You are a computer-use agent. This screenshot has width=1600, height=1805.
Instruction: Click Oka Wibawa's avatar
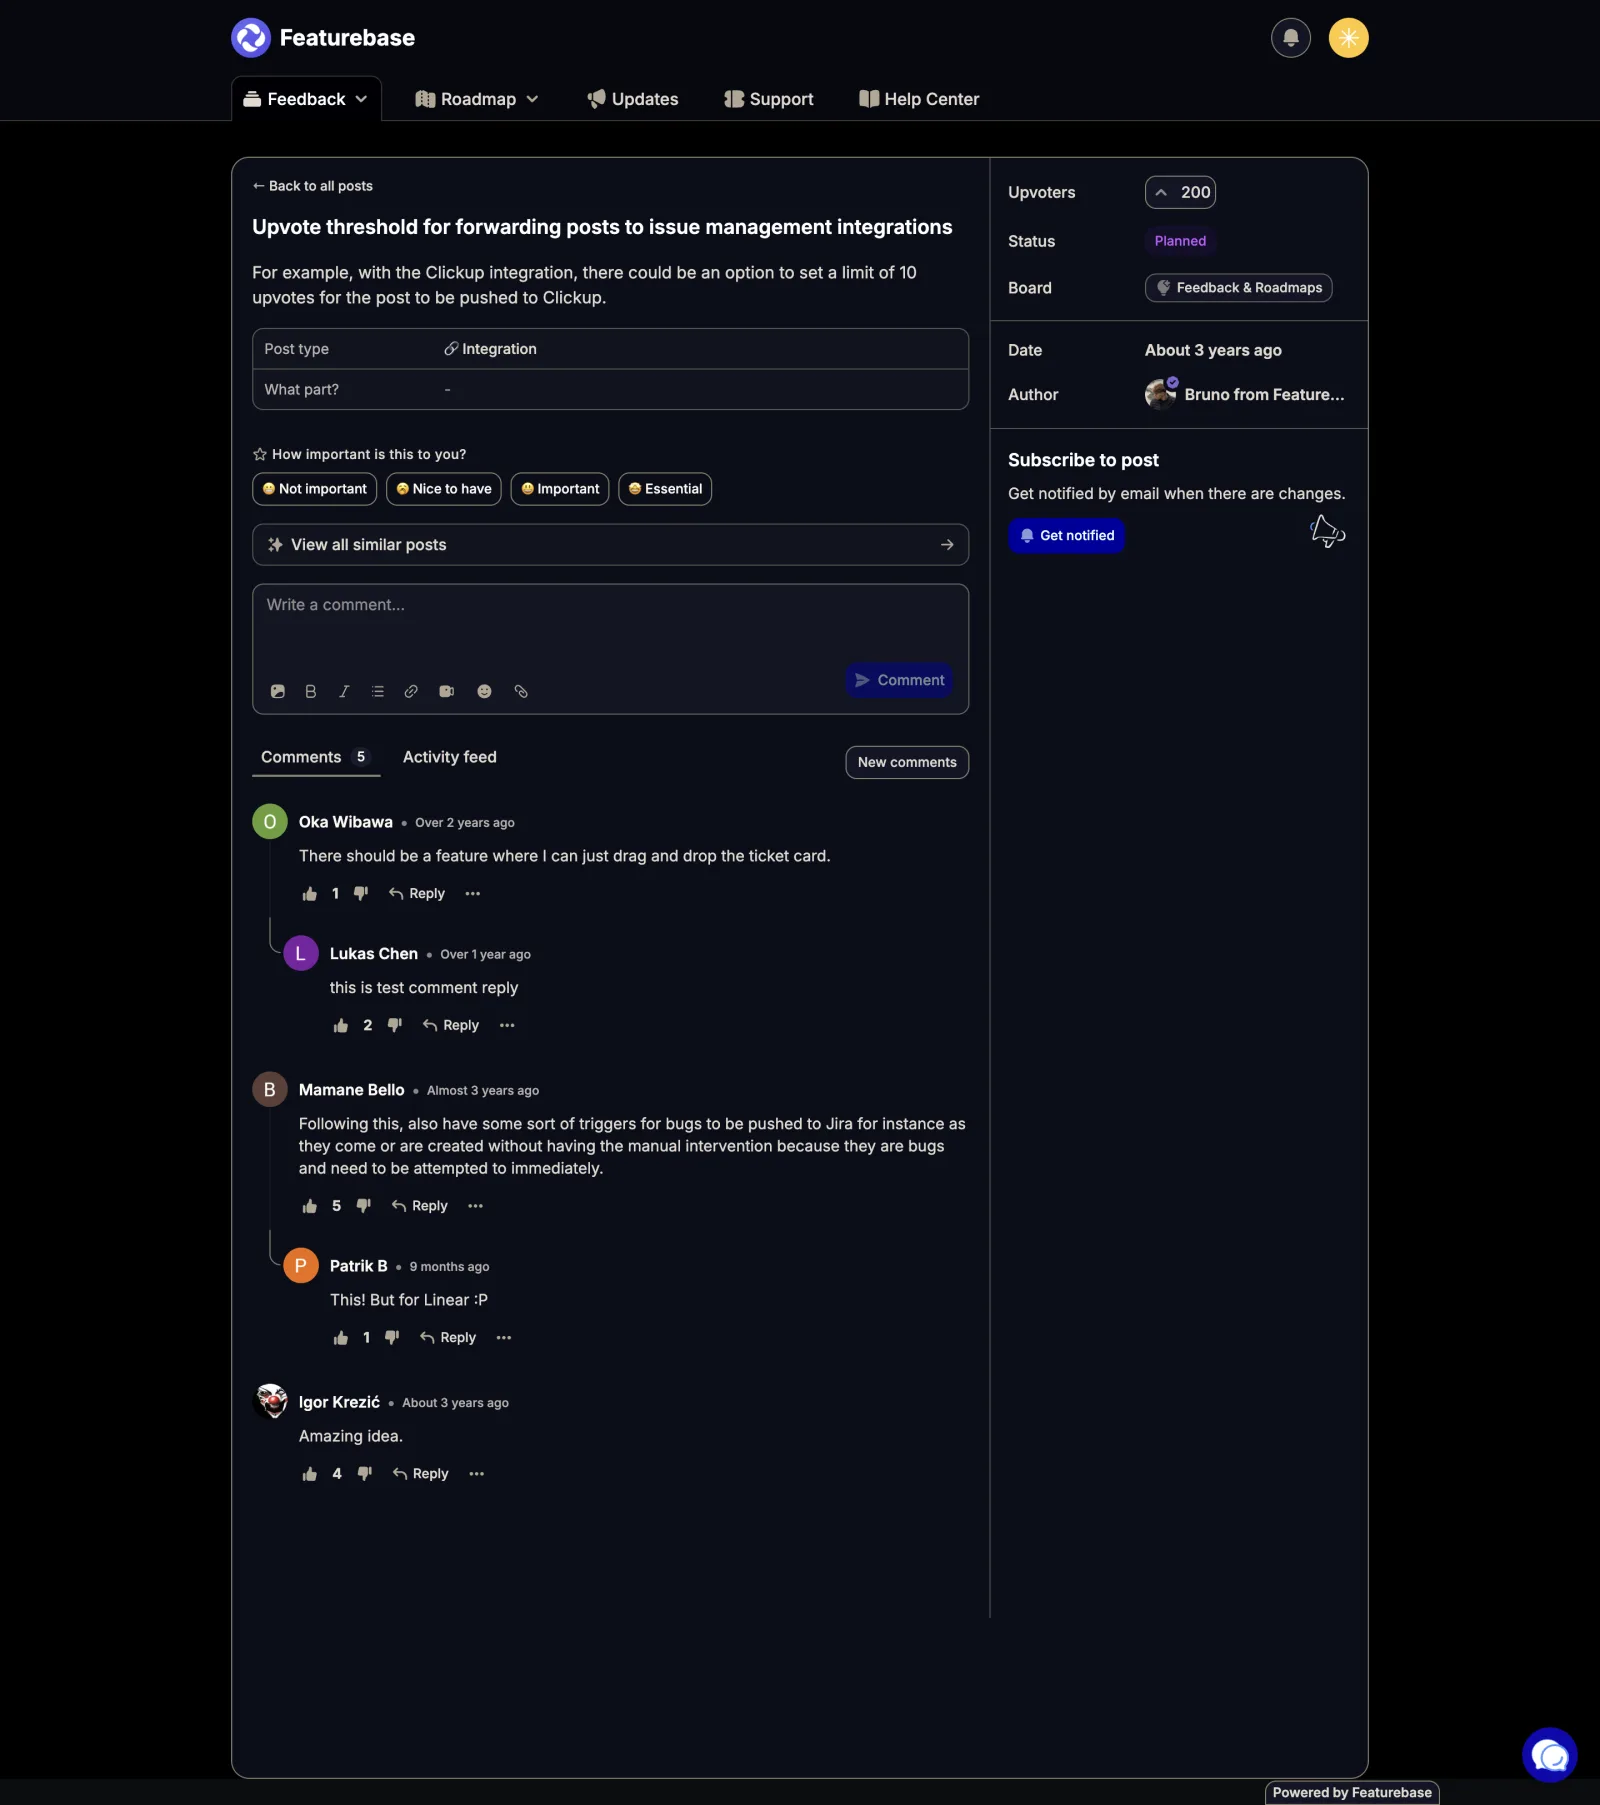pos(270,822)
